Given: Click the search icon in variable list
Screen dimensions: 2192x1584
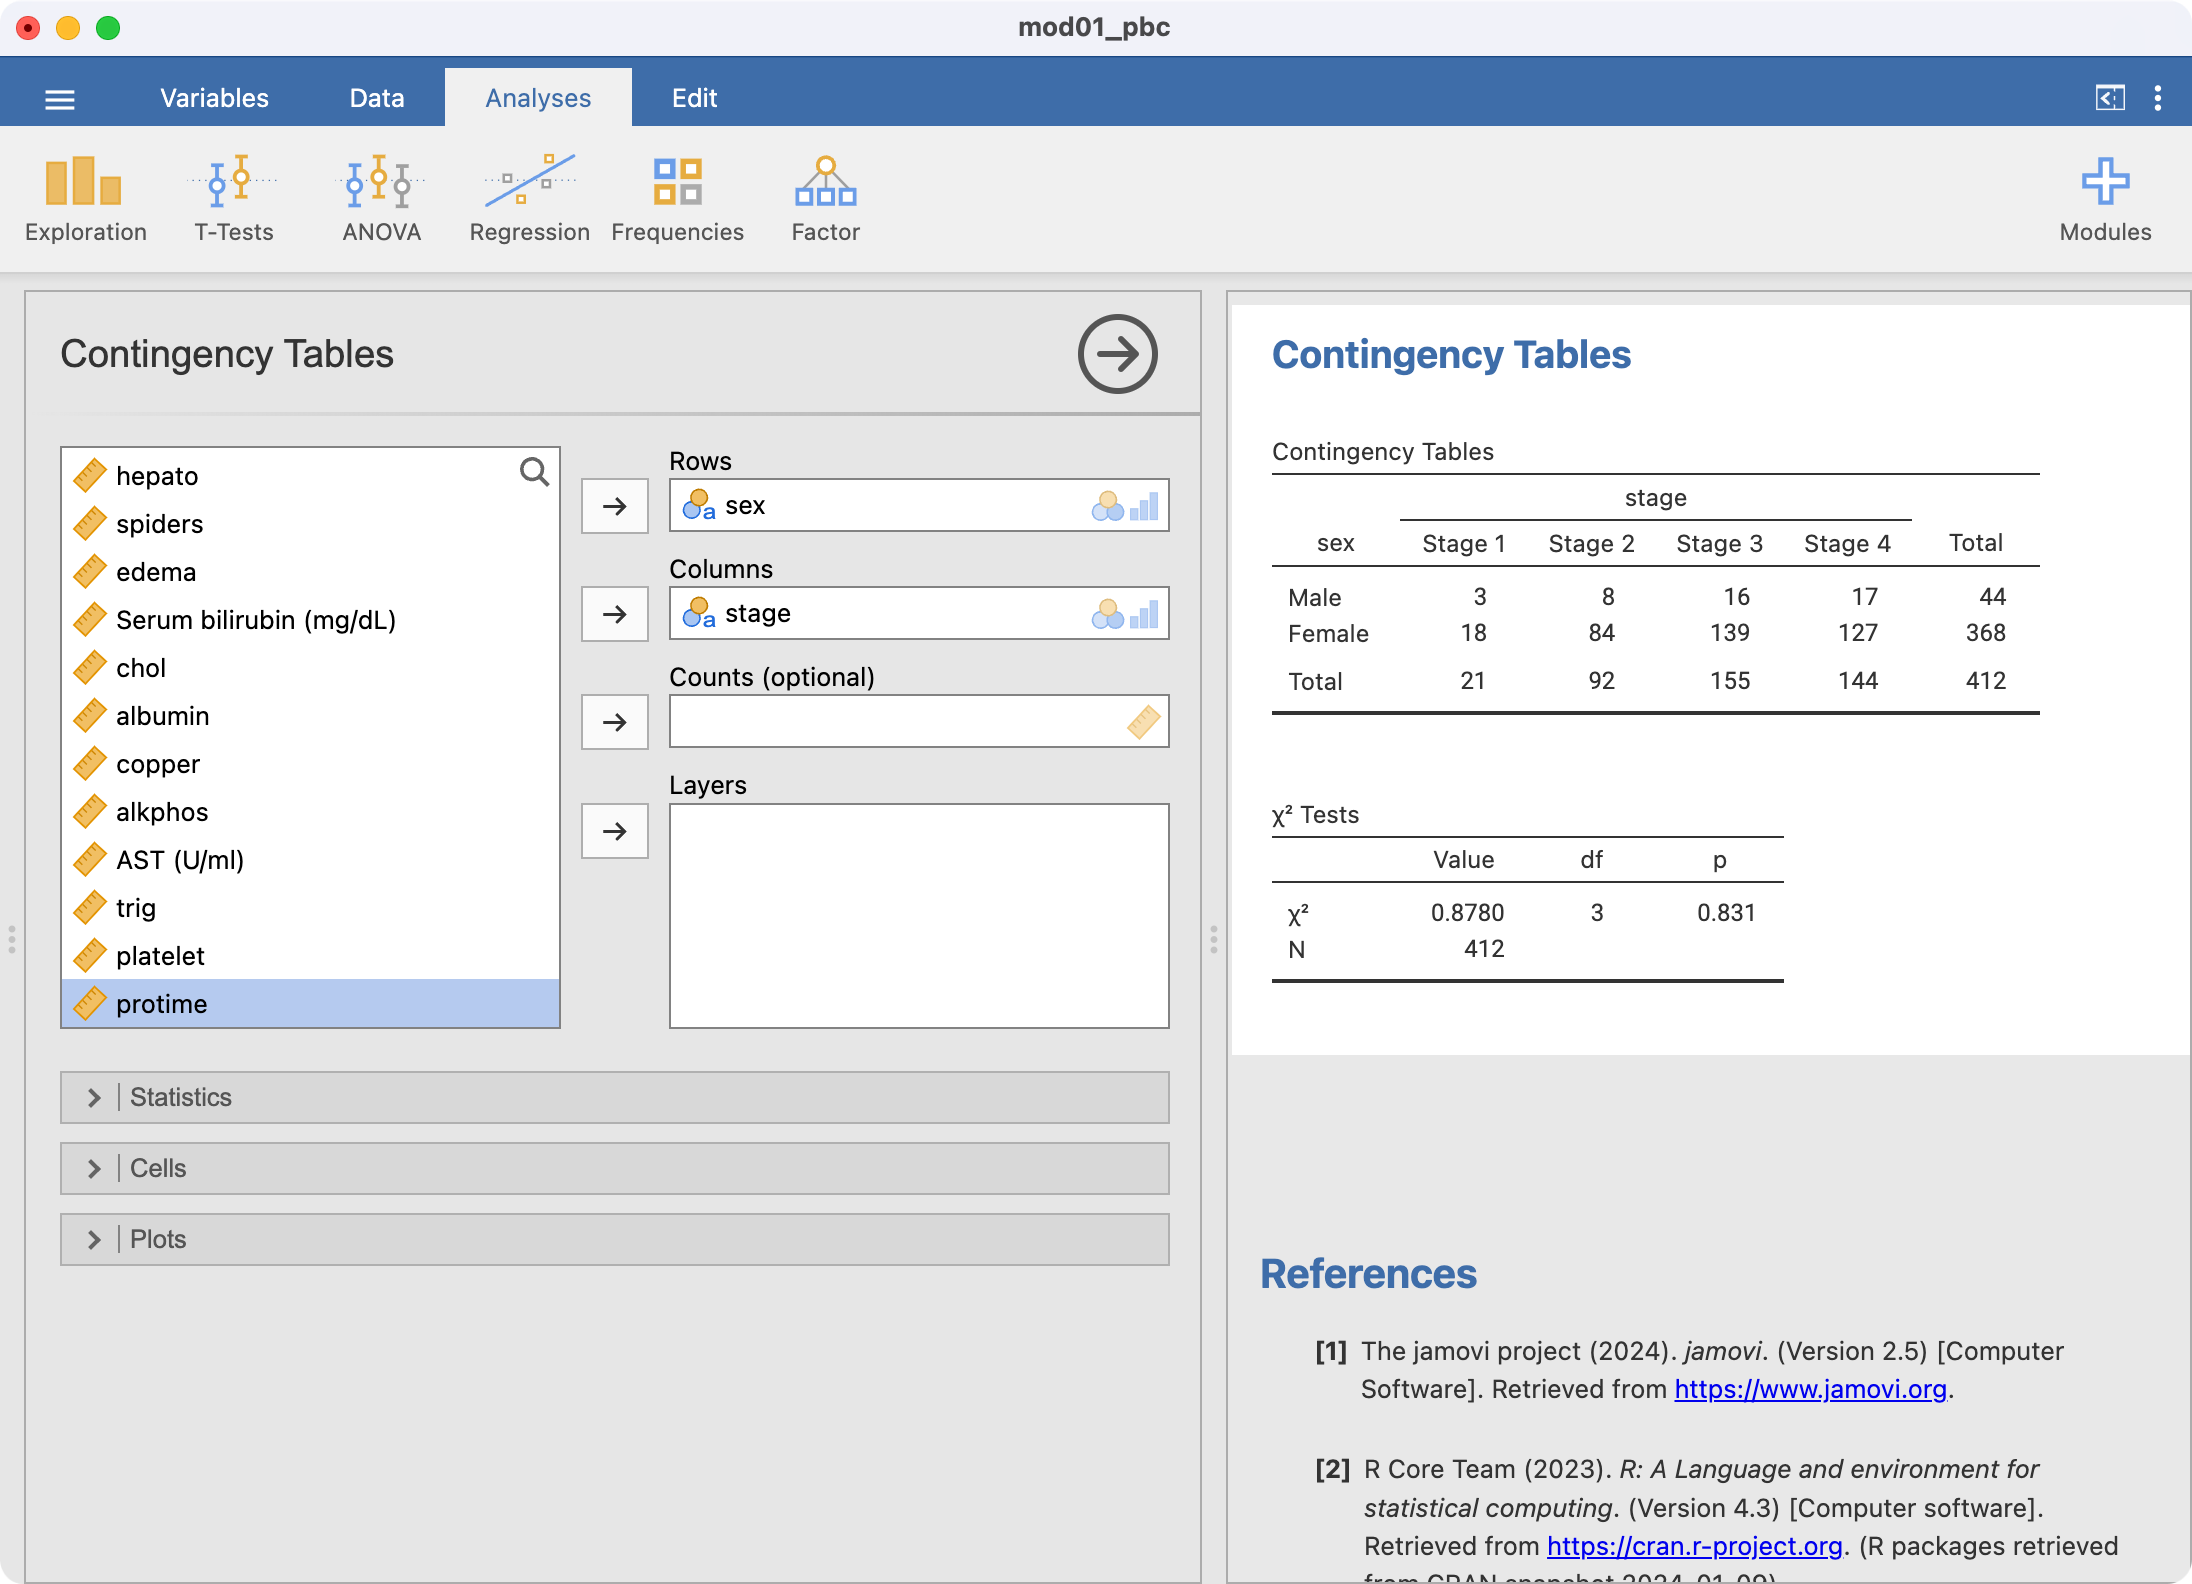Looking at the screenshot, I should (x=534, y=472).
